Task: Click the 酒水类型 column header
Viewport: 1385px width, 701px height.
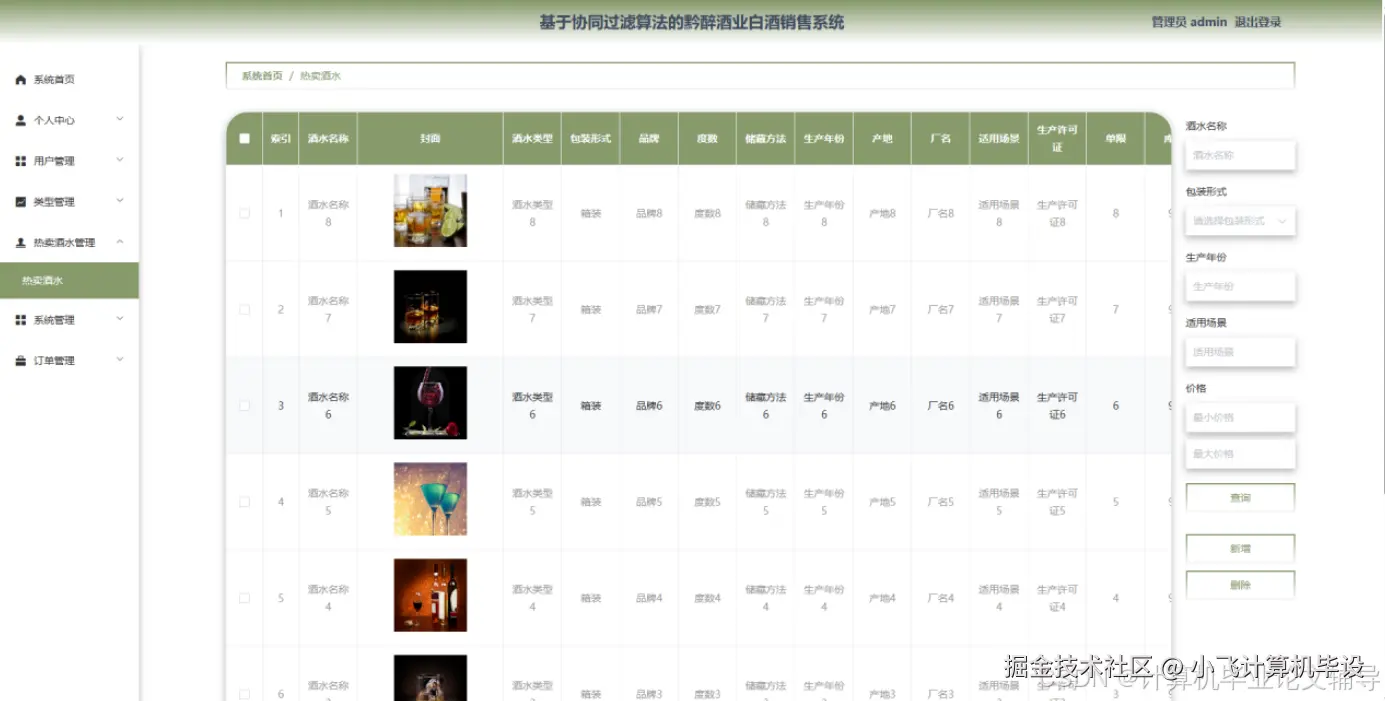Action: [532, 139]
